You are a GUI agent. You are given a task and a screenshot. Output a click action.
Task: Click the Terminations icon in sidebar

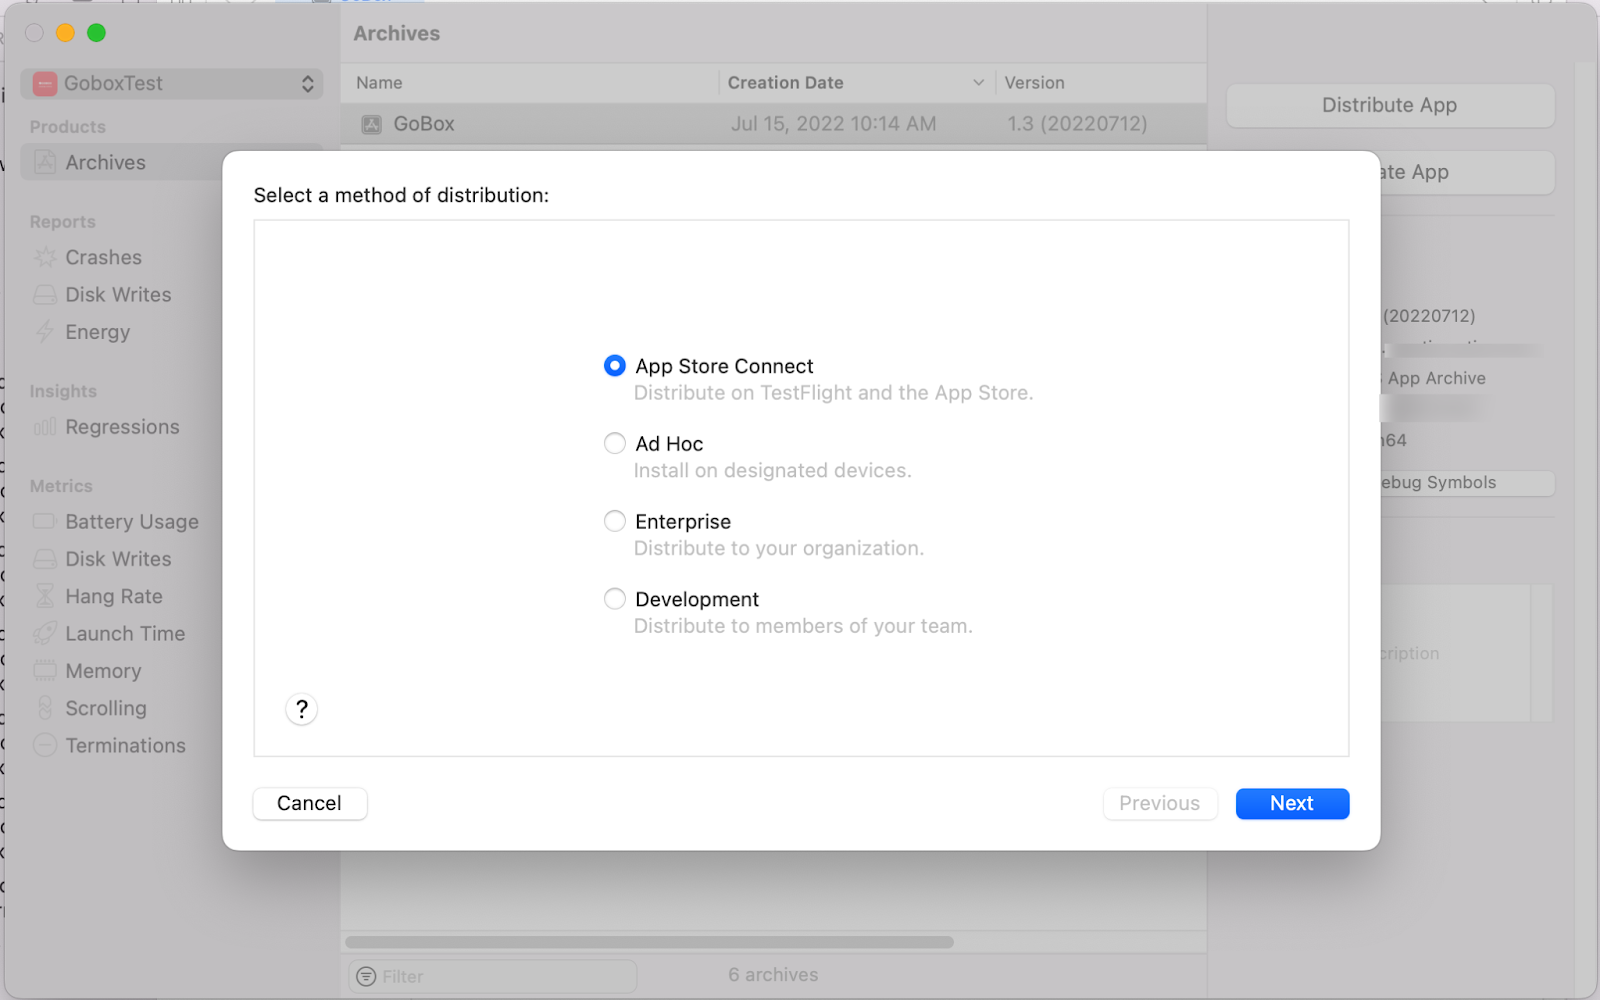coord(45,745)
